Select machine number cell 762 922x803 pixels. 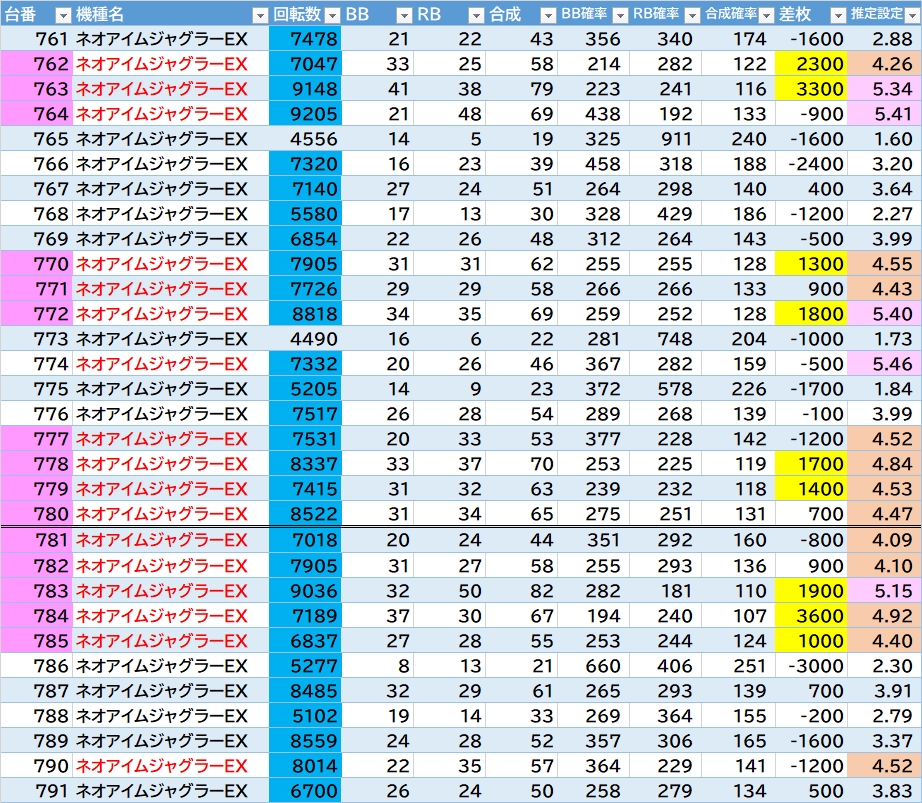pos(36,63)
